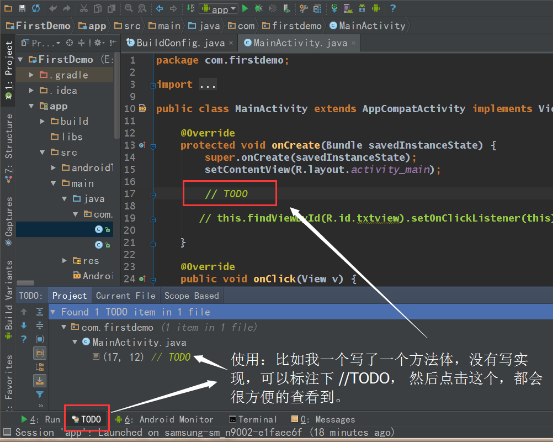This screenshot has height=442, width=553.
Task: Open Project panel gear settings
Action: [x=99, y=43]
